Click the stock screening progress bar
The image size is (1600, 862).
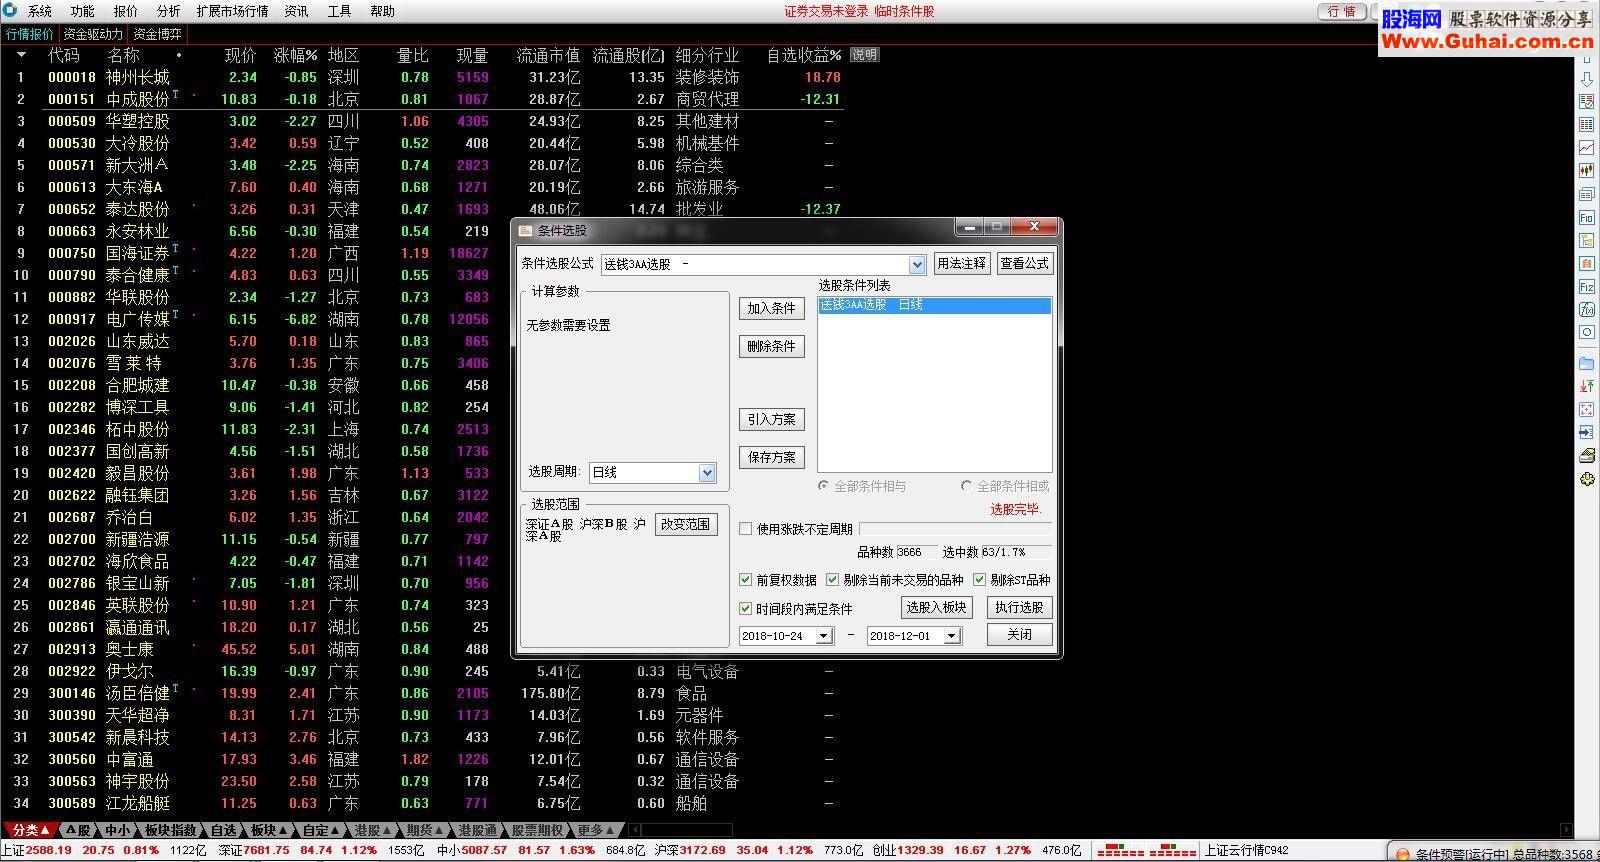(955, 529)
